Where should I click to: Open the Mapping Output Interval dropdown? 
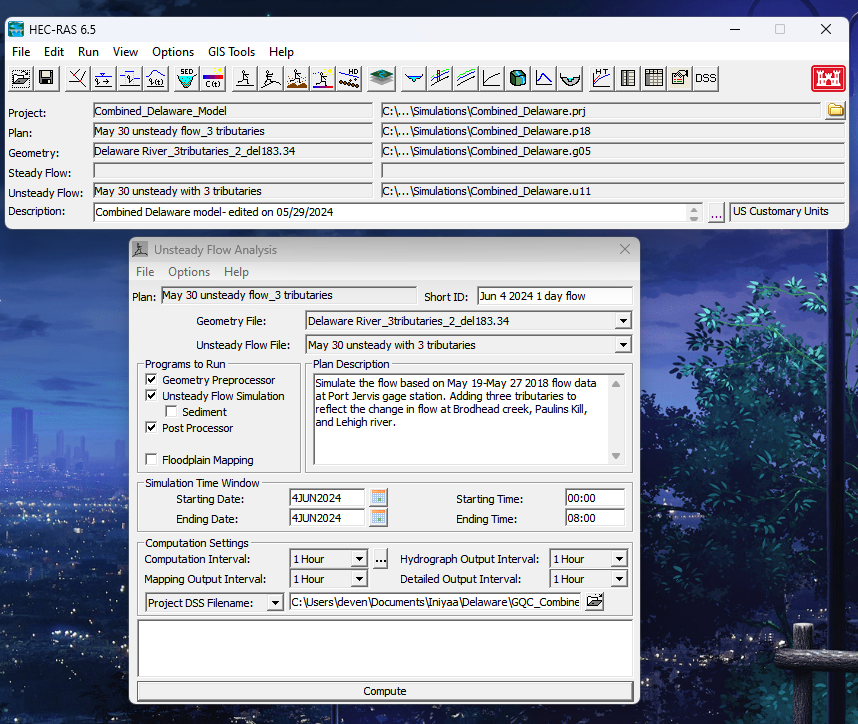359,579
